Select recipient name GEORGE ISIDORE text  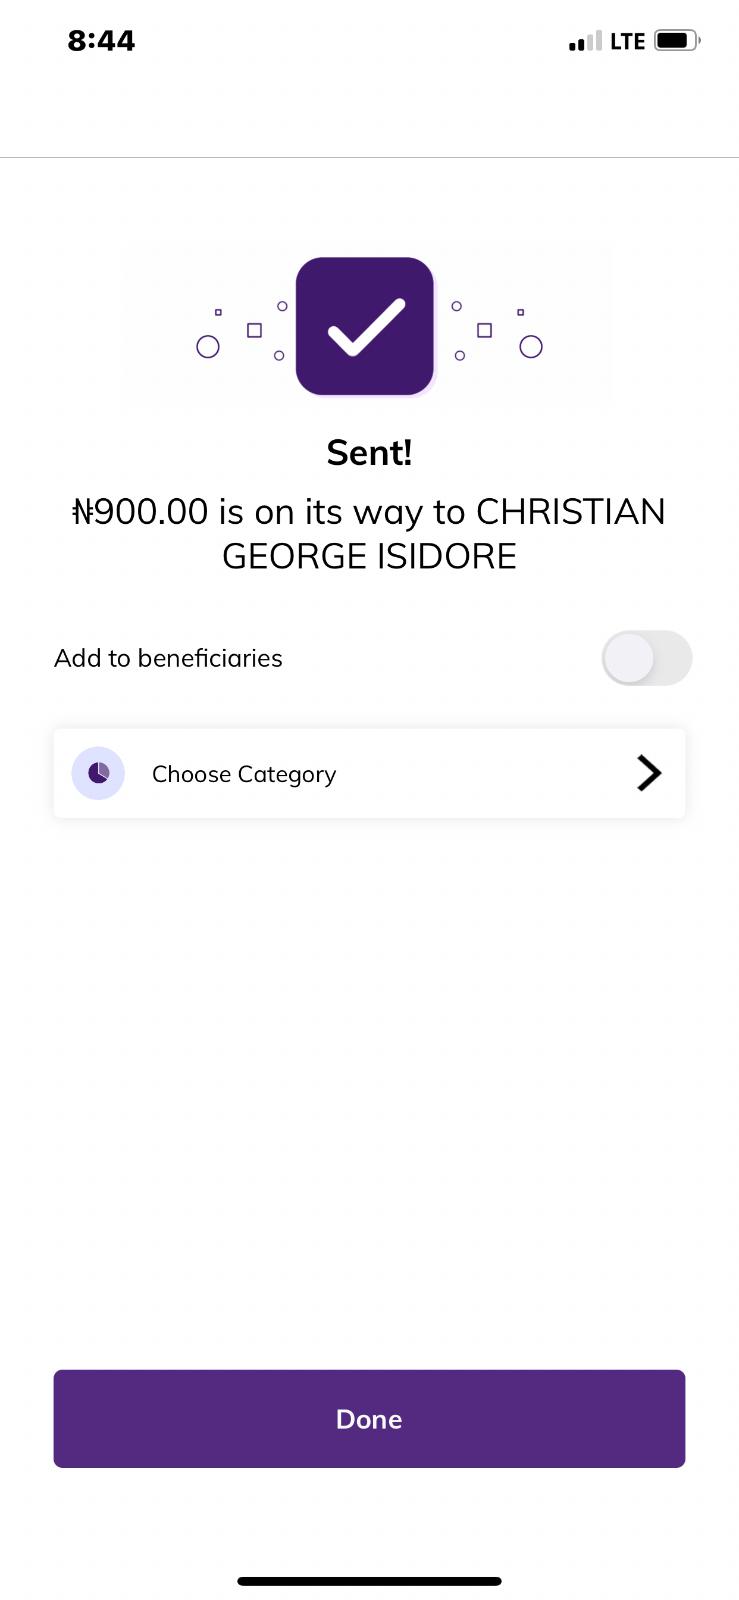369,556
